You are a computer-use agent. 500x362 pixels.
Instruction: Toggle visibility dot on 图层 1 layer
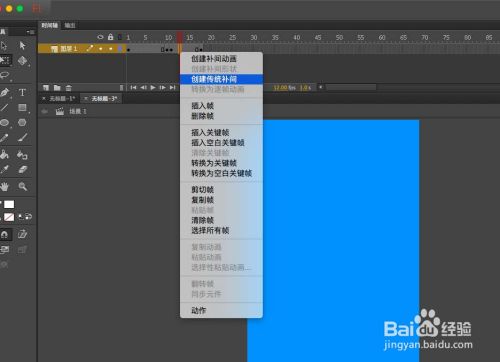tap(101, 49)
